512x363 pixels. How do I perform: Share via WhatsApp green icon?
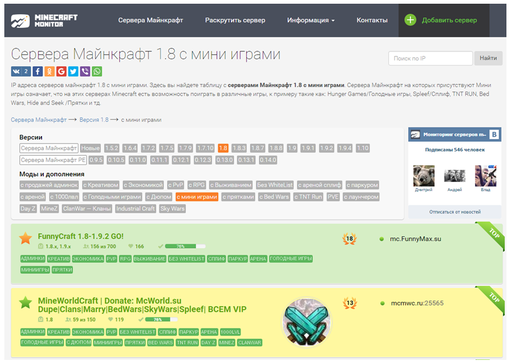point(97,71)
